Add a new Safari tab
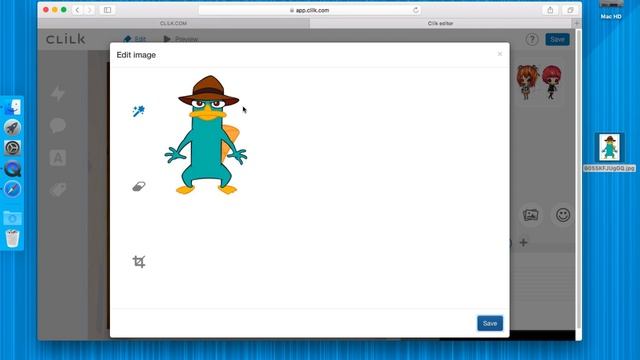Viewport: 640px width, 360px height. pyautogui.click(x=577, y=23)
